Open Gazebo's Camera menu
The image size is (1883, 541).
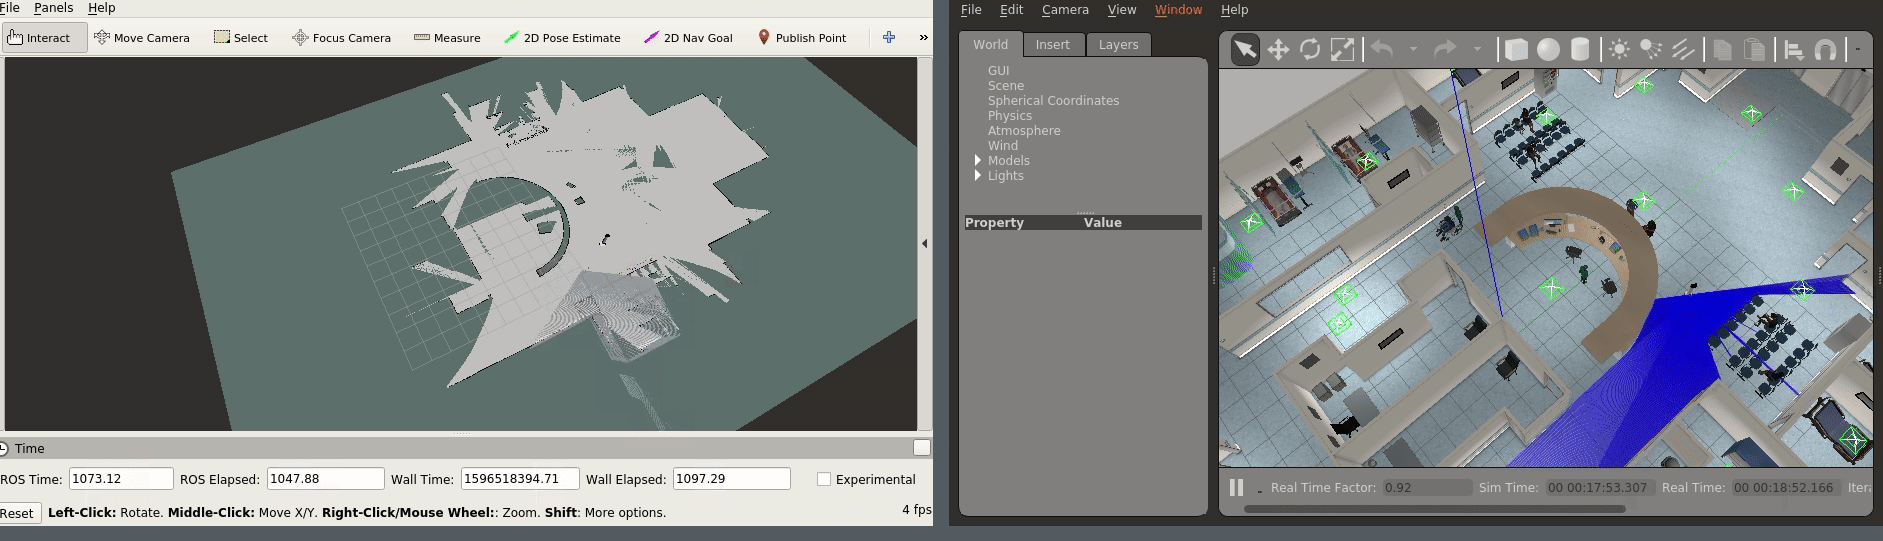pyautogui.click(x=1065, y=9)
